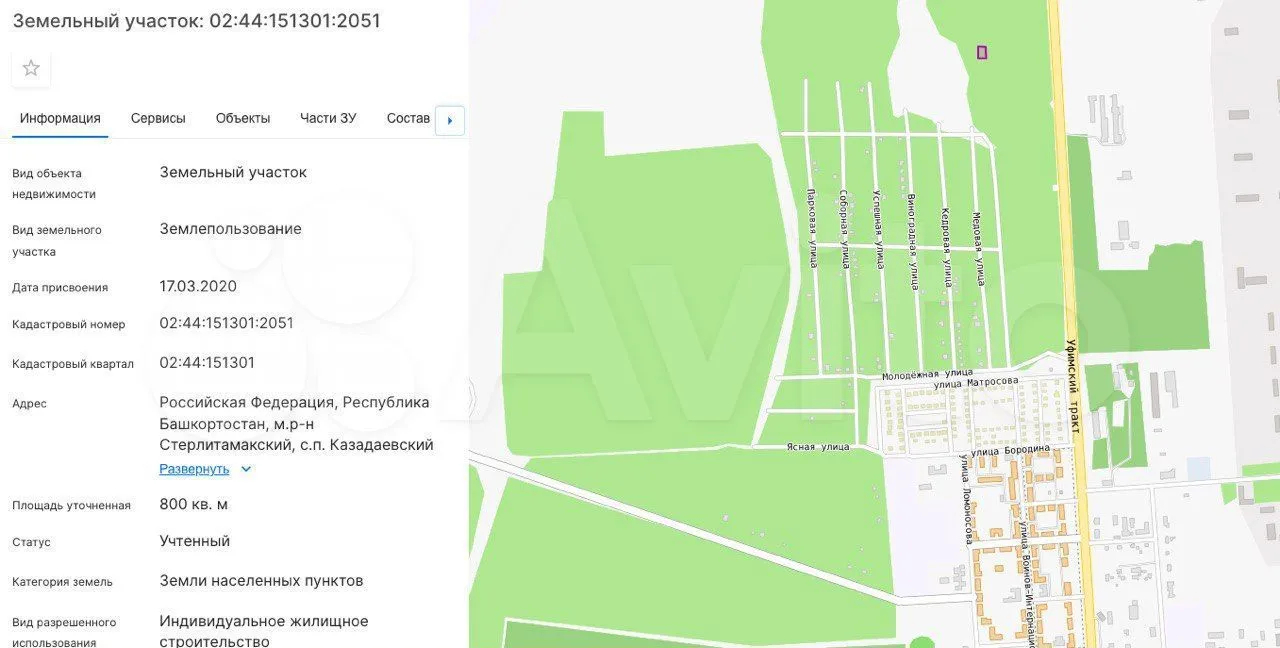Image resolution: width=1280 pixels, height=648 pixels.
Task: Click the улица Бородина map label
Action: (x=1011, y=449)
